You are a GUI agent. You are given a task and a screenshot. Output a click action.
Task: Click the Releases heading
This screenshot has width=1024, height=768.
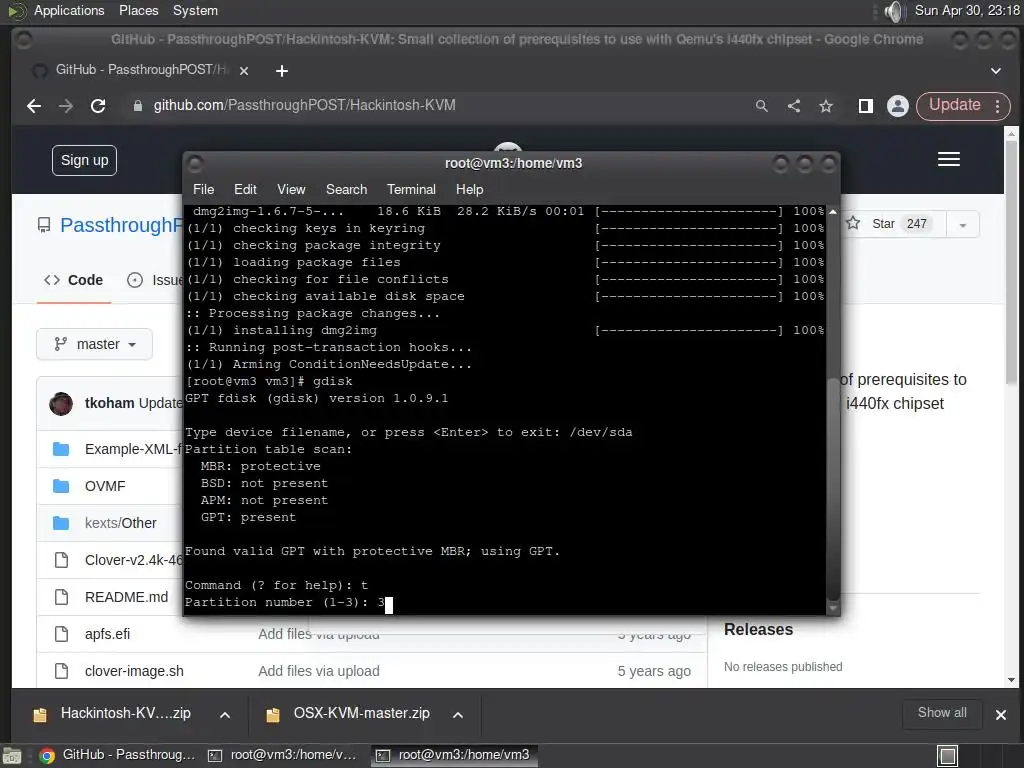coord(758,630)
